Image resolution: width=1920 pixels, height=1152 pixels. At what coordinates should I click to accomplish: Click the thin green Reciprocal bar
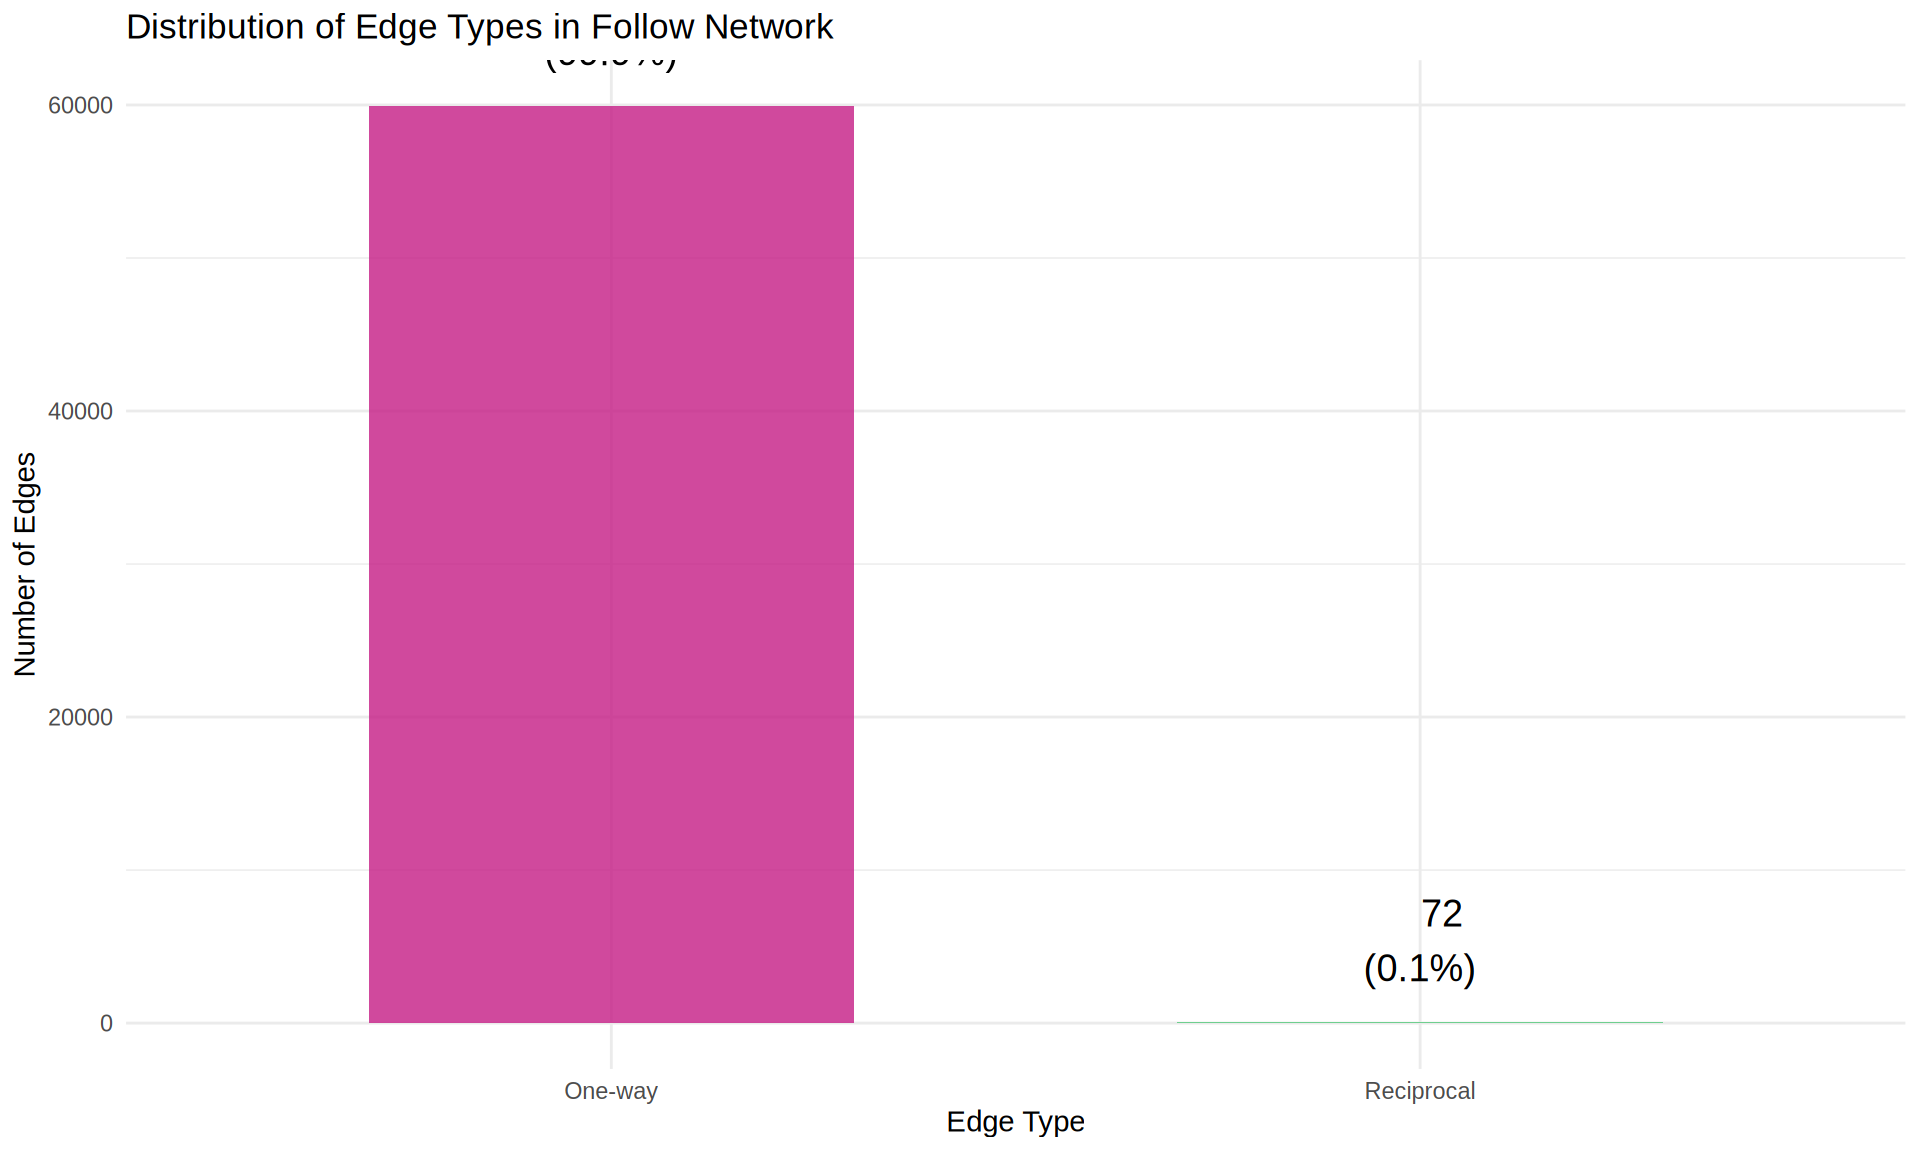coord(1419,1022)
